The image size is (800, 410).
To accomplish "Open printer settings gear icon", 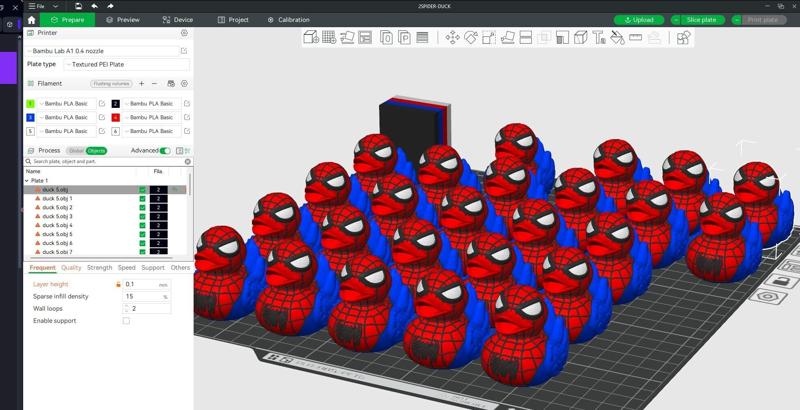I will tap(184, 33).
